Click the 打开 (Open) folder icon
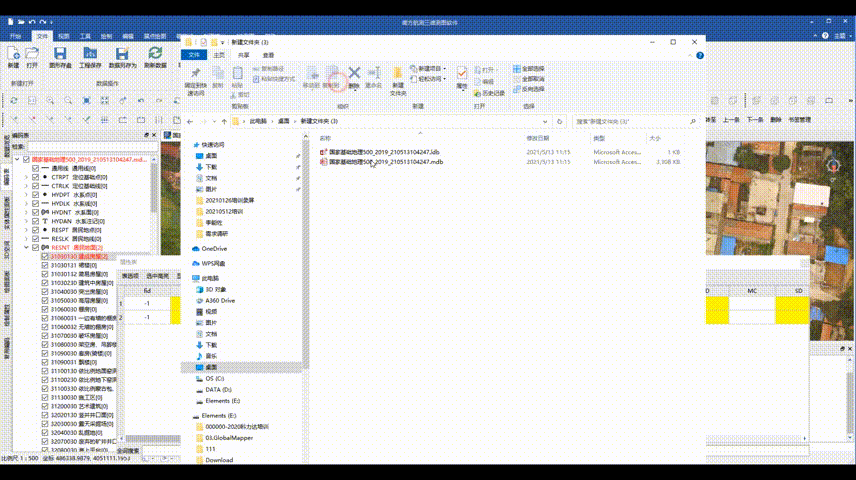Viewport: 856px width, 480px height. 33,55
